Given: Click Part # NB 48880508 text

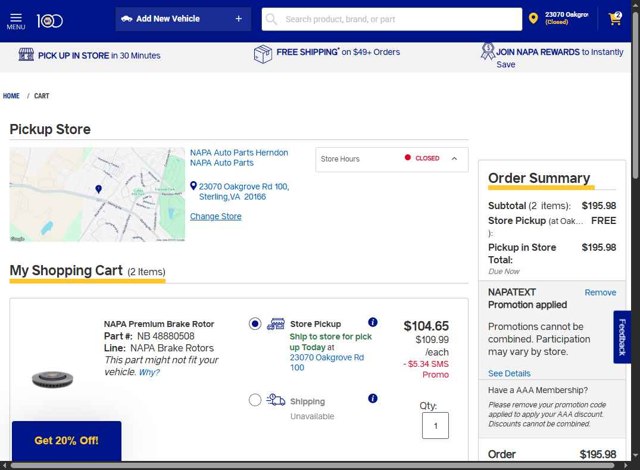Looking at the screenshot, I should tap(149, 336).
